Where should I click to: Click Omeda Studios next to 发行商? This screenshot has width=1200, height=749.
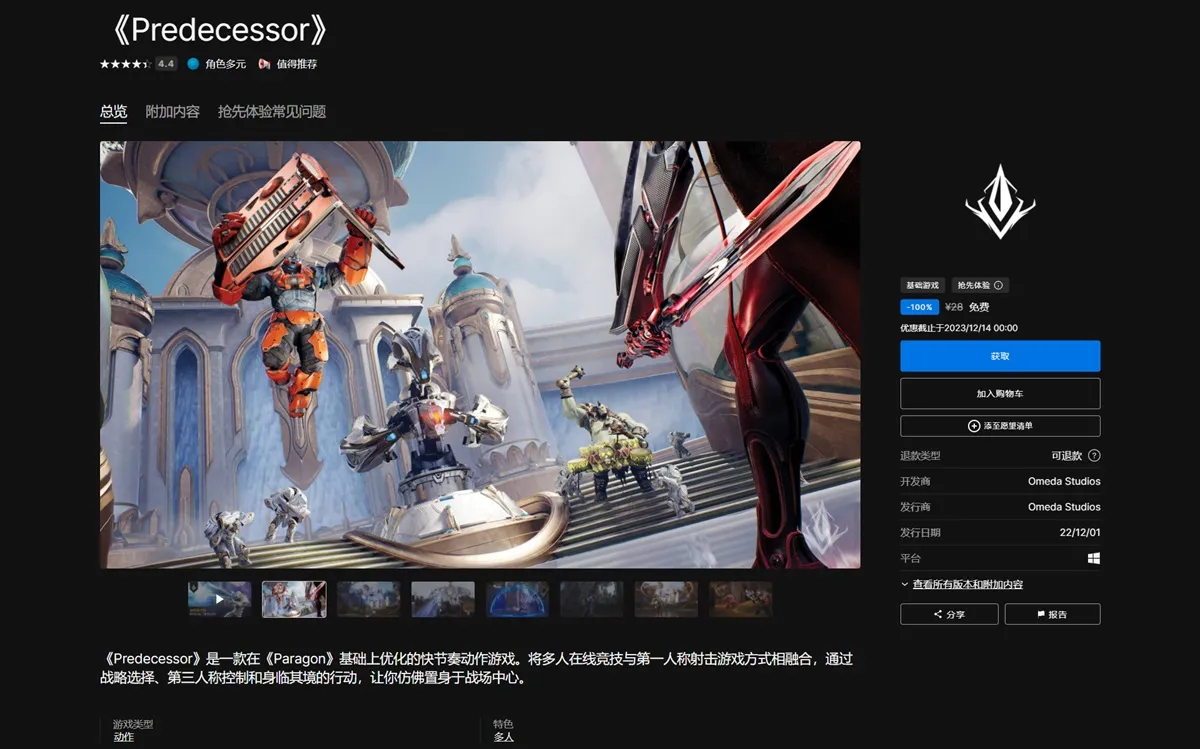point(1064,507)
